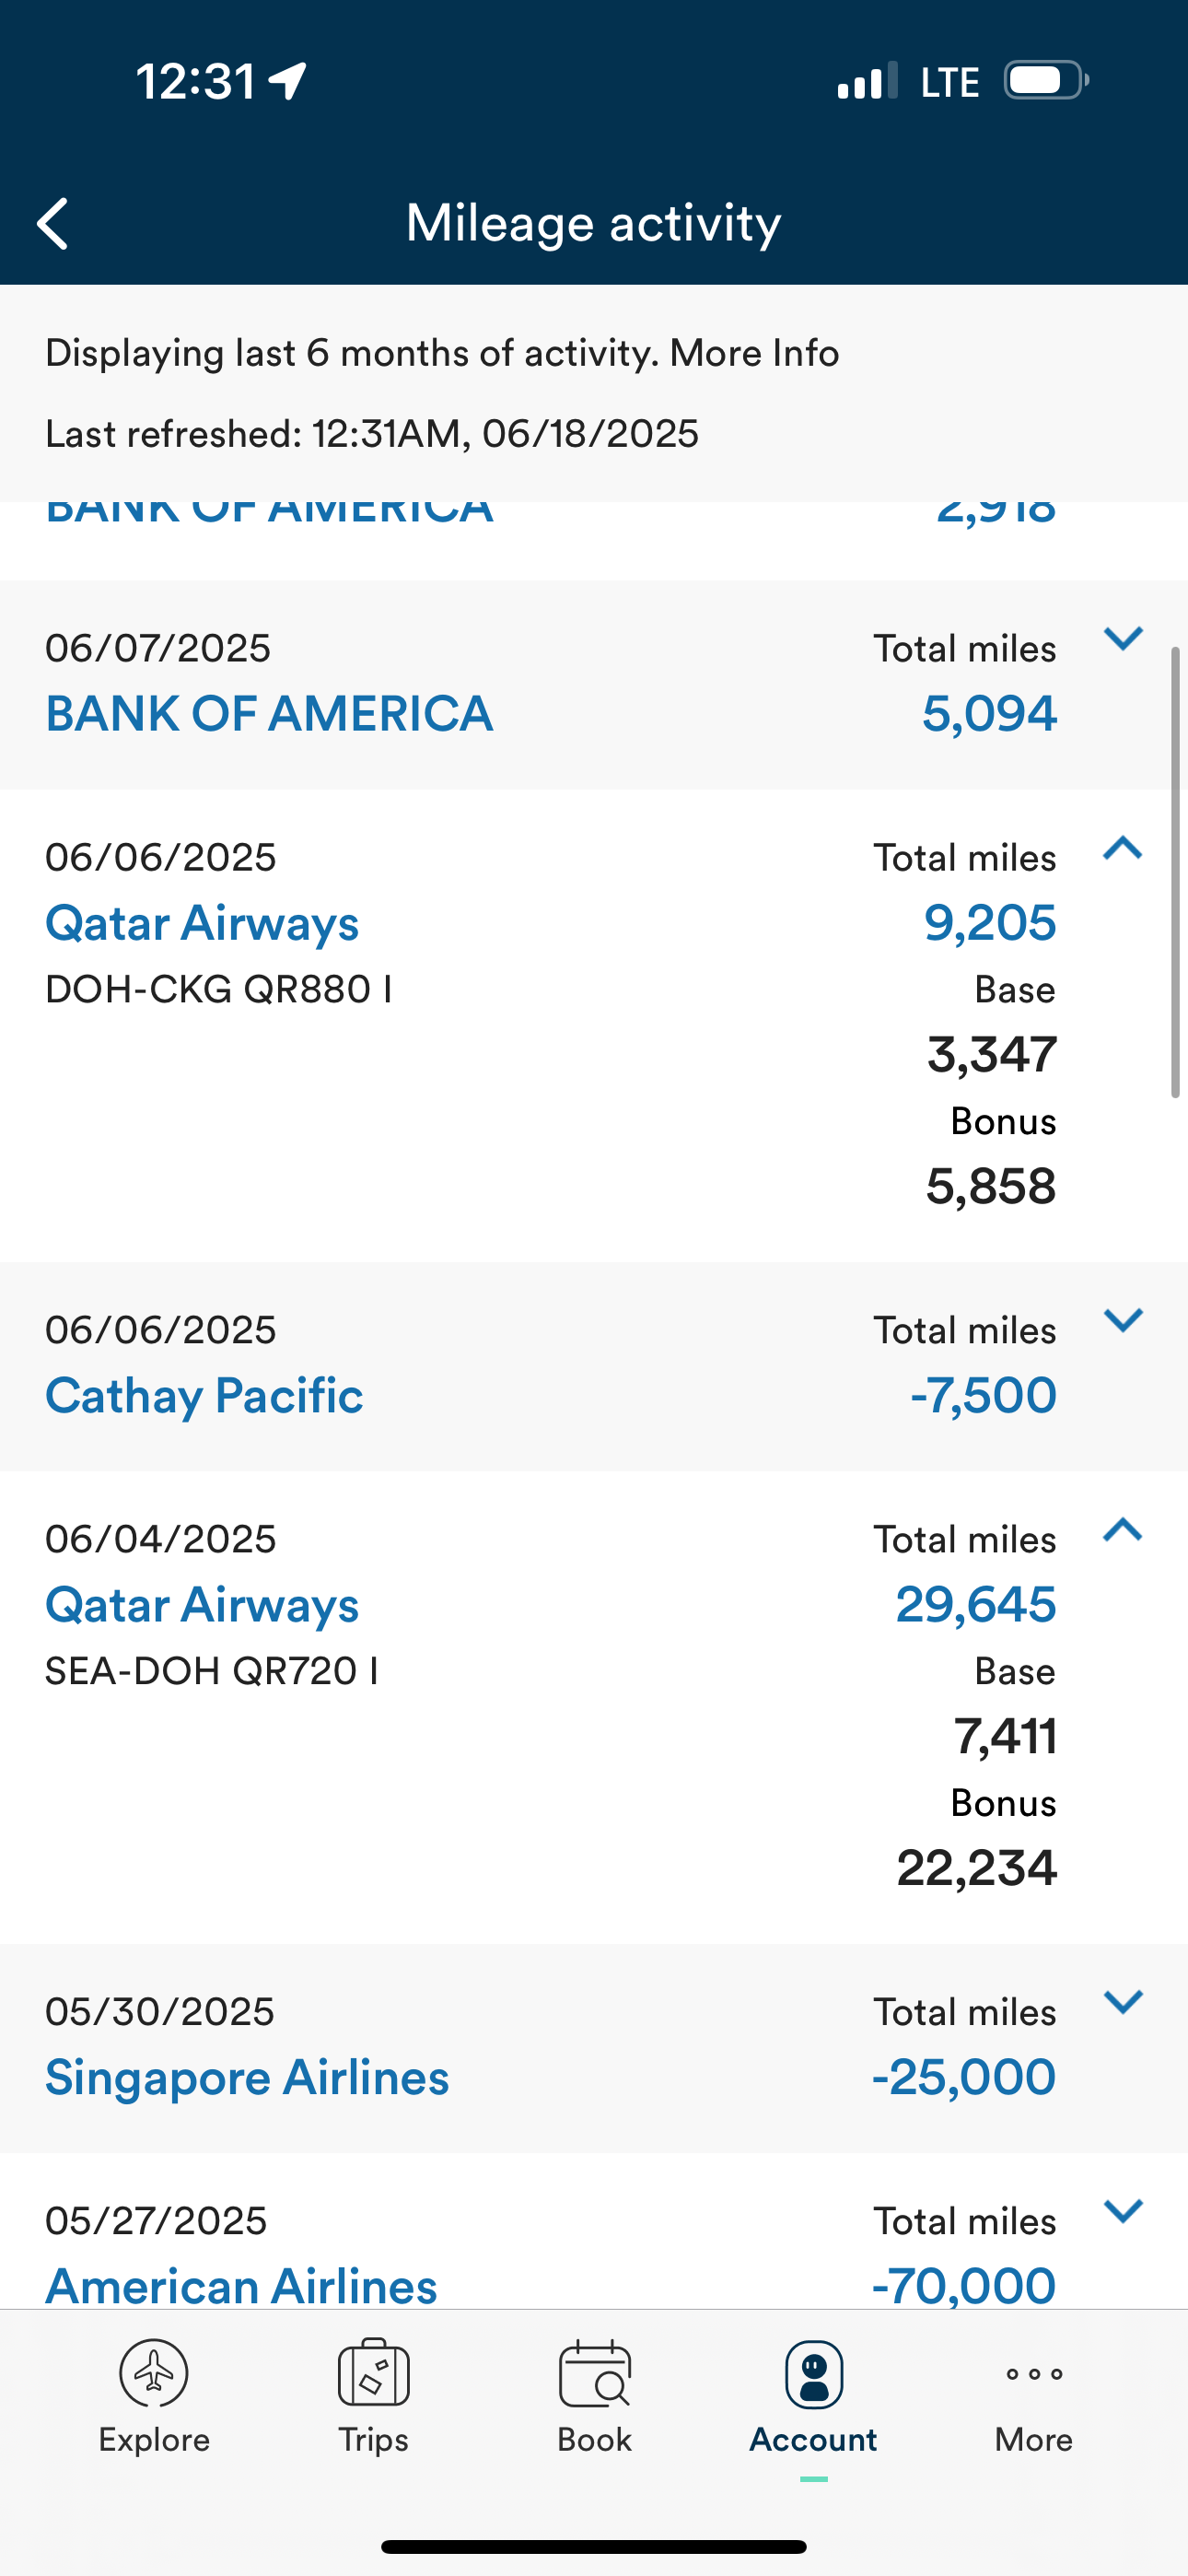Screen dimensions: 1188x2576
Task: Switch to the Explore tab label
Action: coord(154,2440)
